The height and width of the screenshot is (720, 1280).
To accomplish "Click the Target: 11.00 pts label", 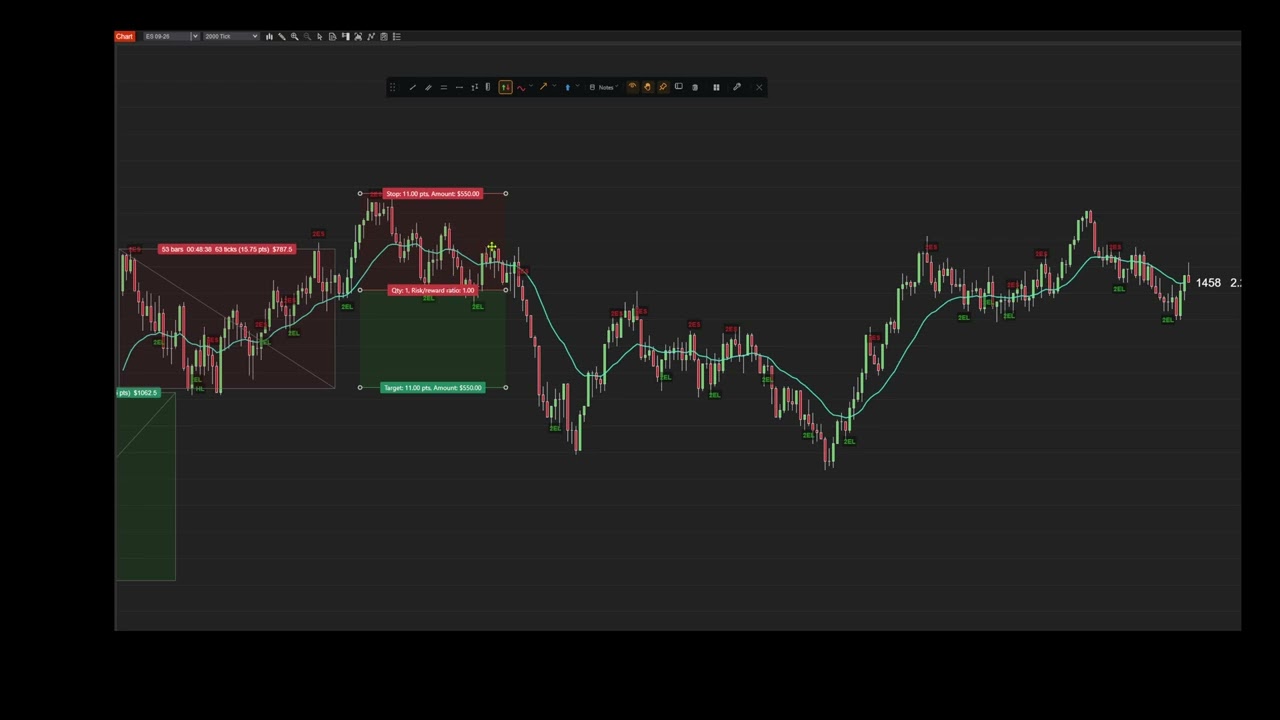I will (x=432, y=388).
